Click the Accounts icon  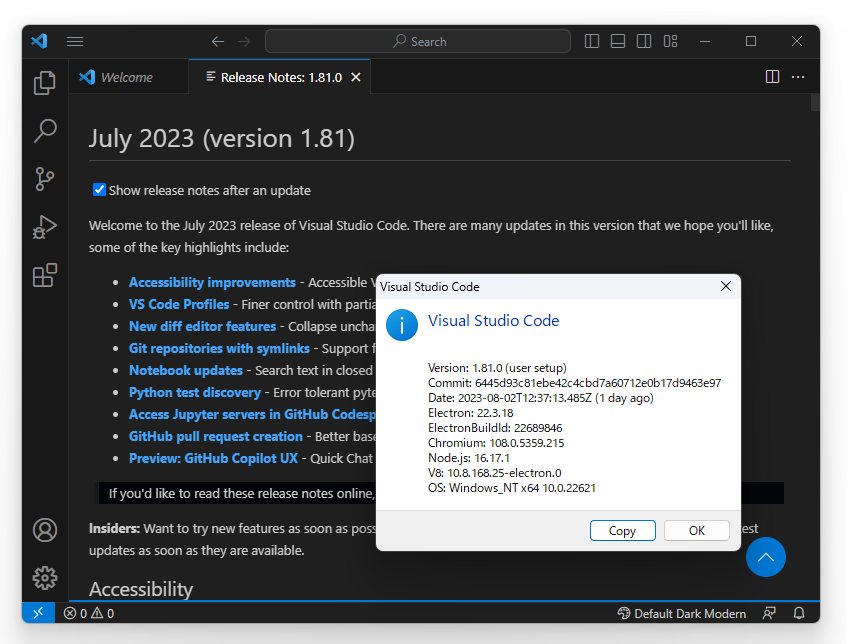(44, 530)
